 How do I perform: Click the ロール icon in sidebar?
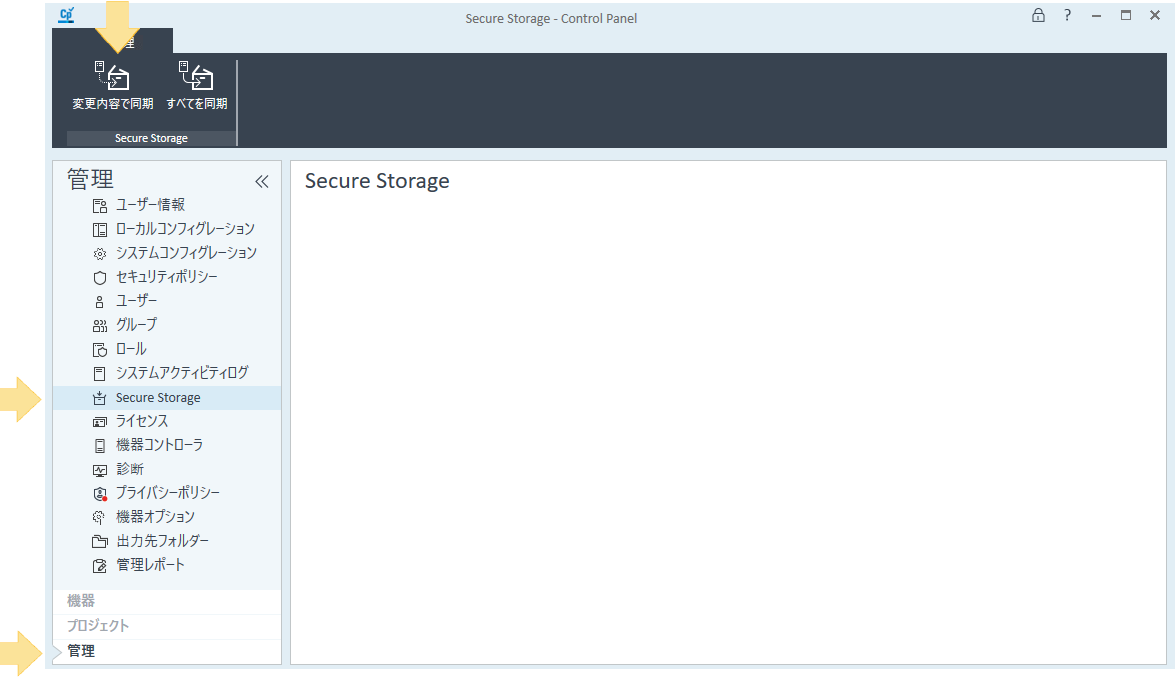pos(100,350)
